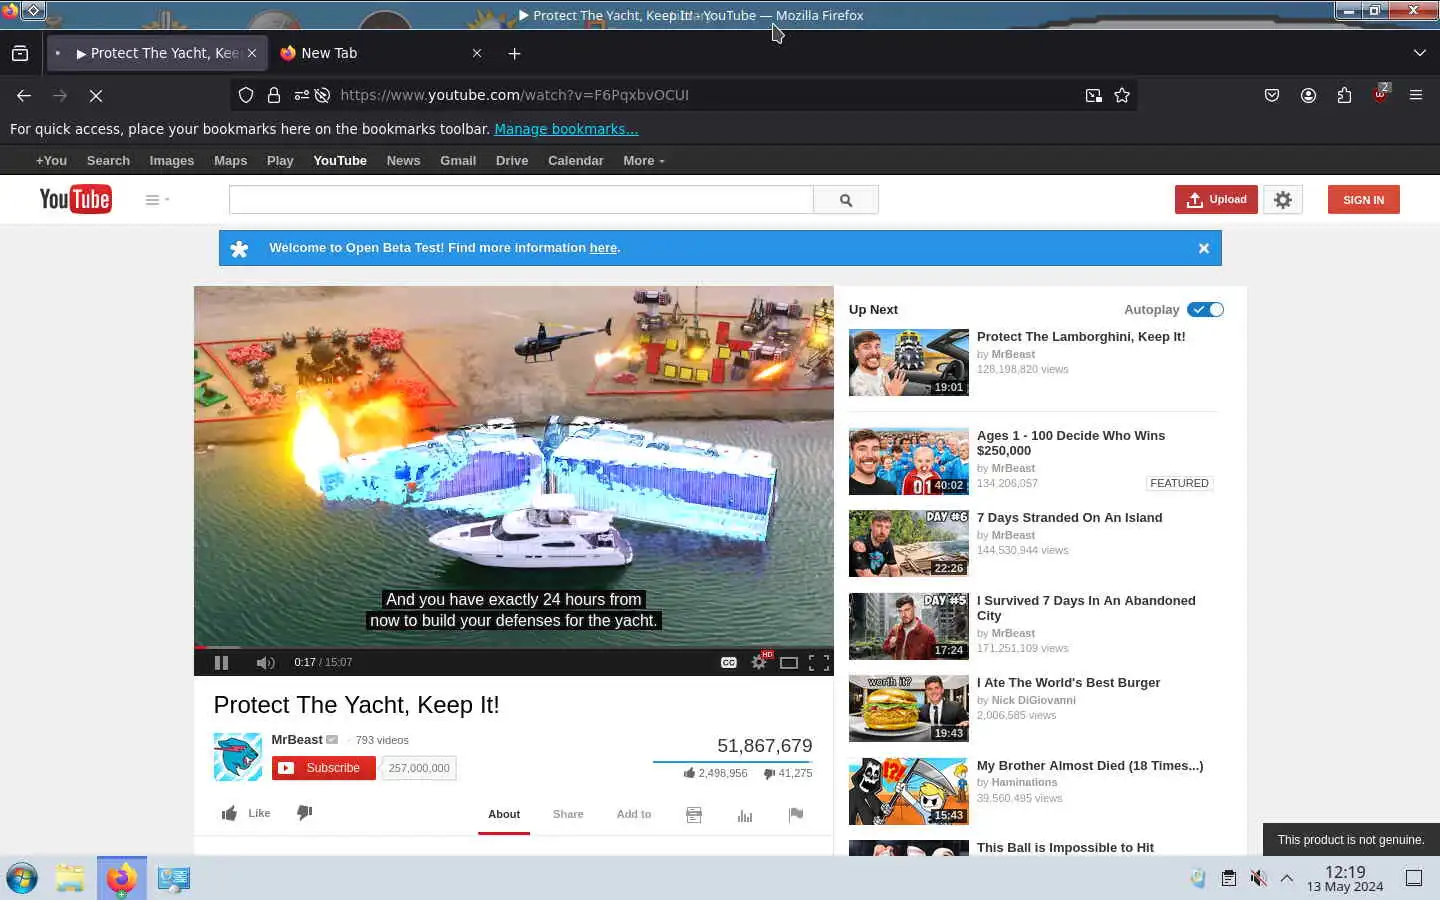
Task: Open the Add to tab
Action: click(634, 814)
